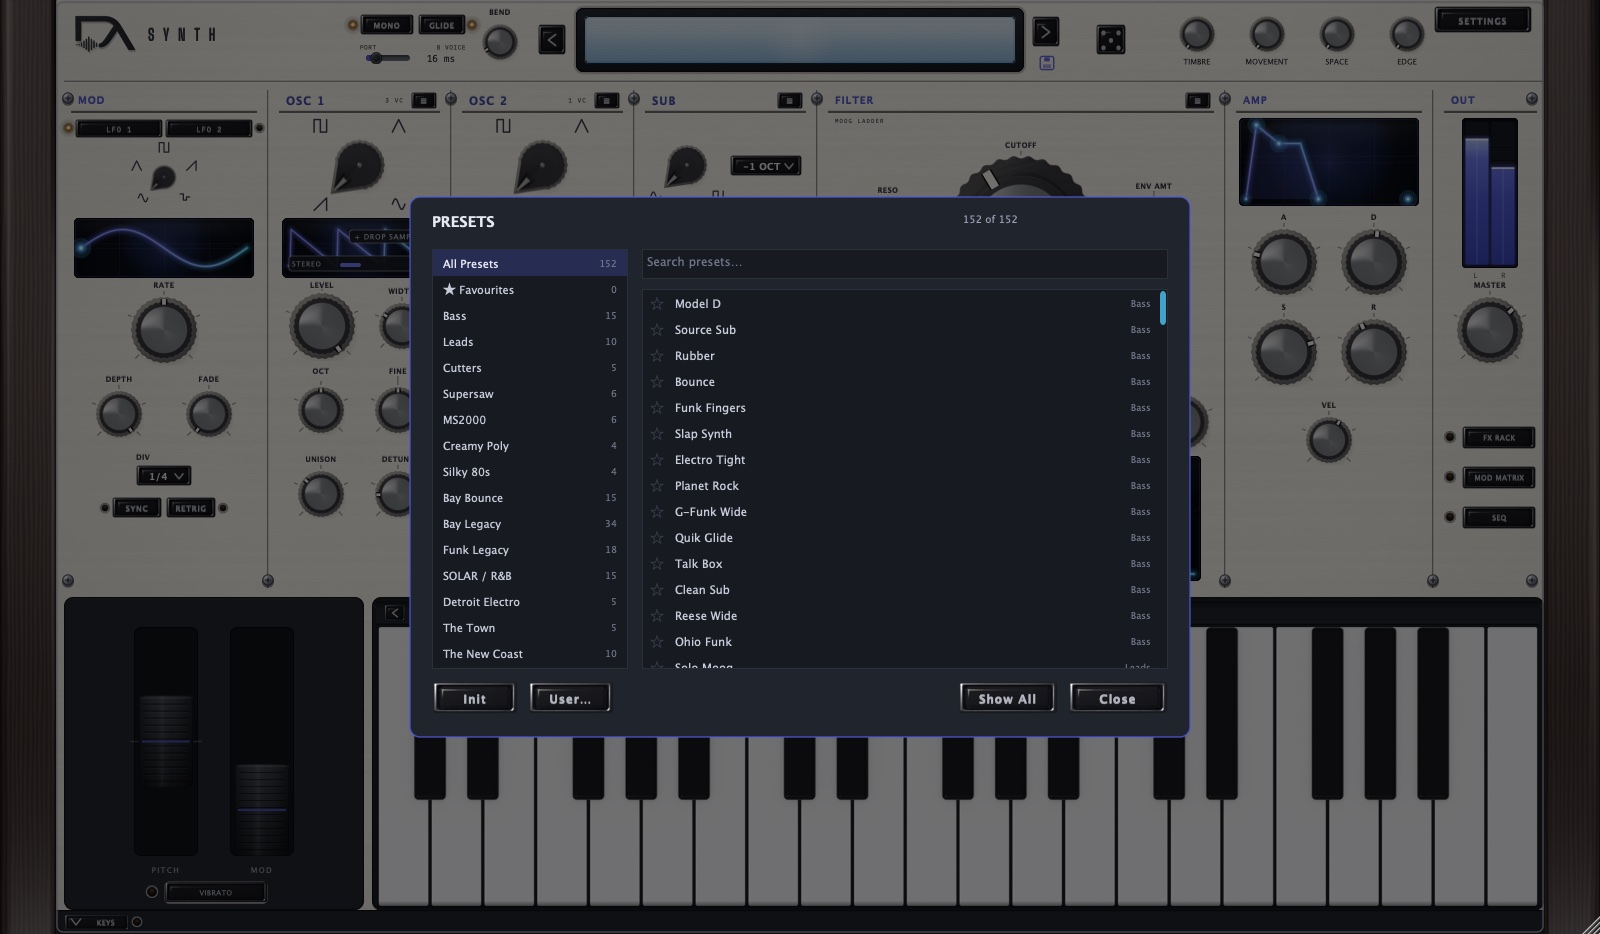The height and width of the screenshot is (934, 1600).
Task: Close the presets dialog
Action: pos(1117,698)
